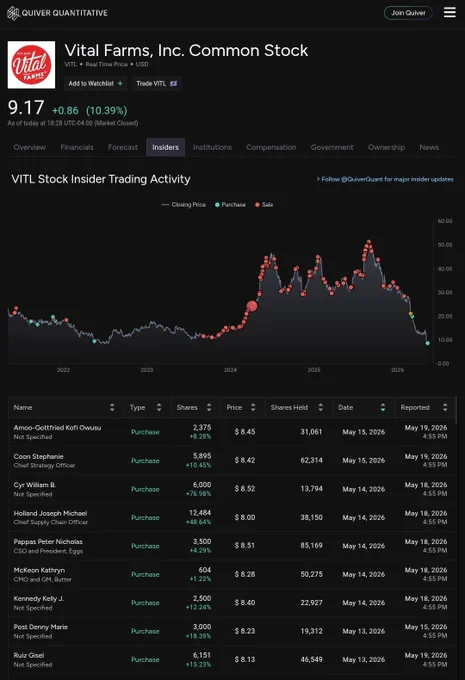Sort table by Shares column arrows

[209, 407]
